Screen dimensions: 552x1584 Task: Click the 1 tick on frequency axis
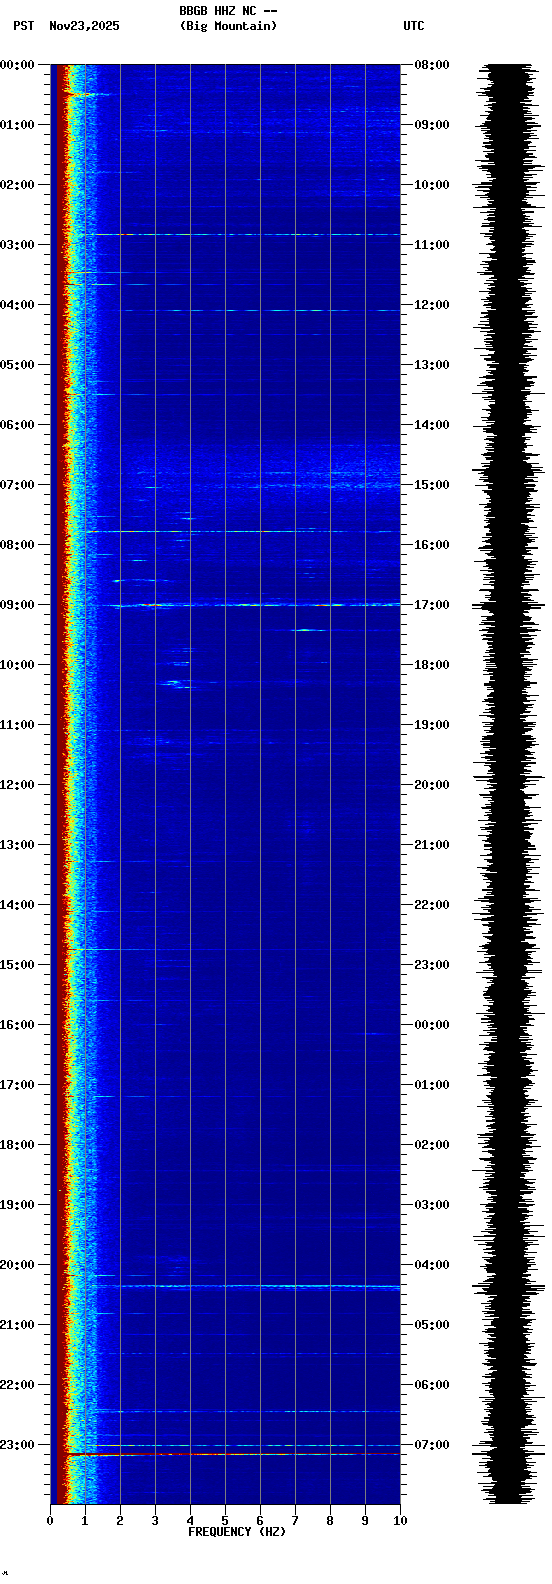pyautogui.click(x=85, y=1521)
